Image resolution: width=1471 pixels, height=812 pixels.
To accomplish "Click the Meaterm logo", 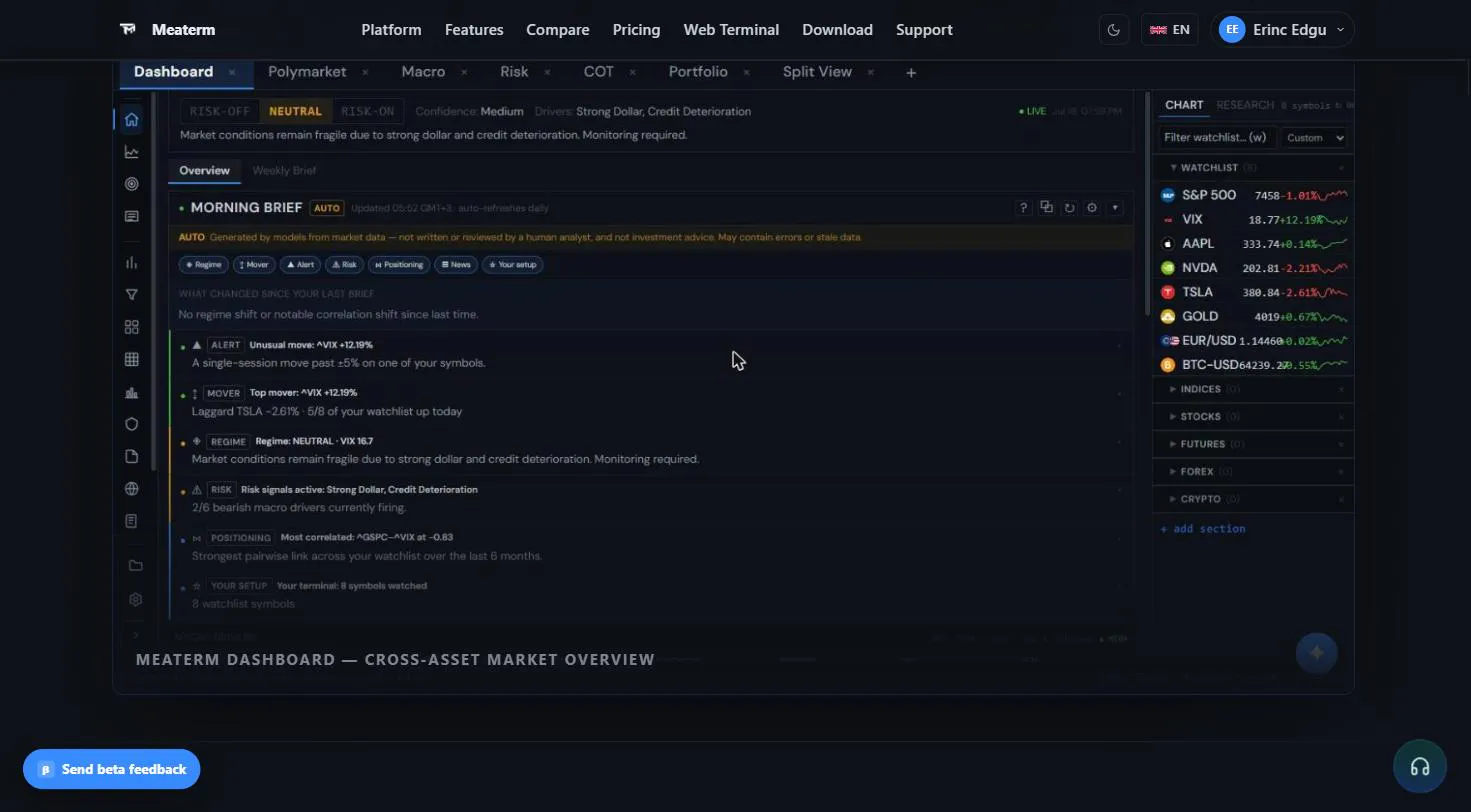I will point(167,30).
